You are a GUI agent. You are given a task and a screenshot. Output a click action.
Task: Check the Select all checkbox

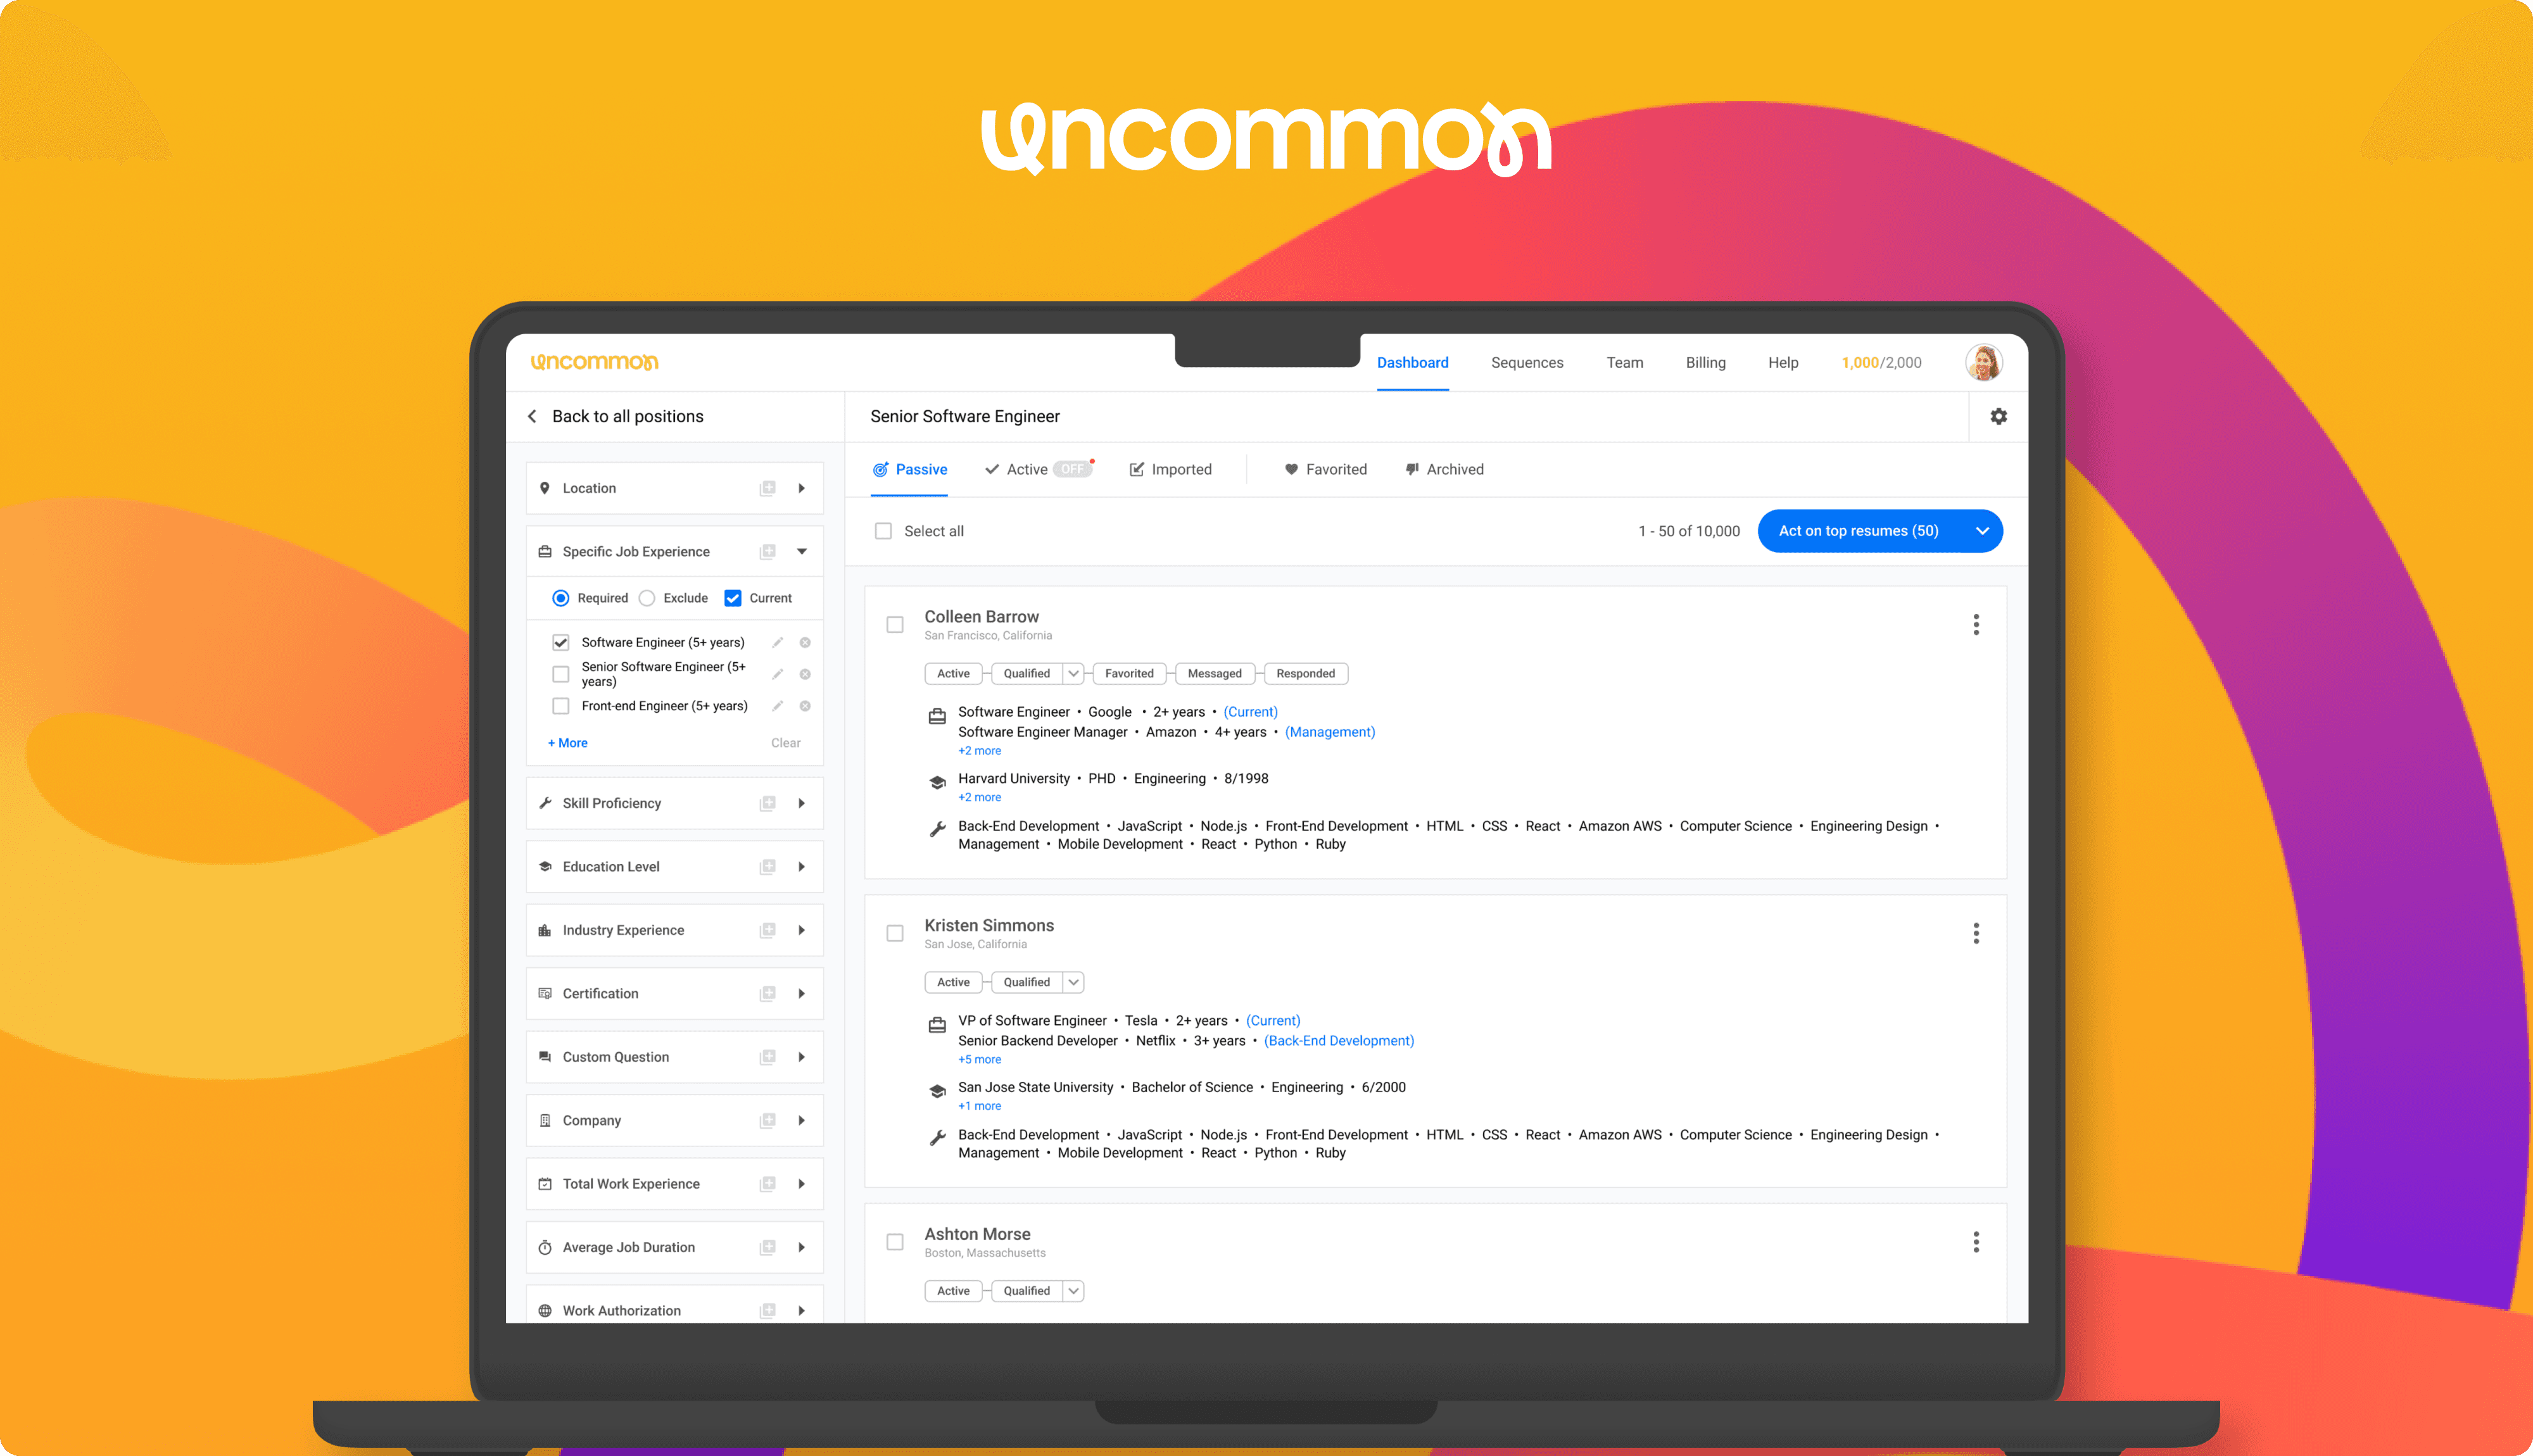click(x=883, y=531)
